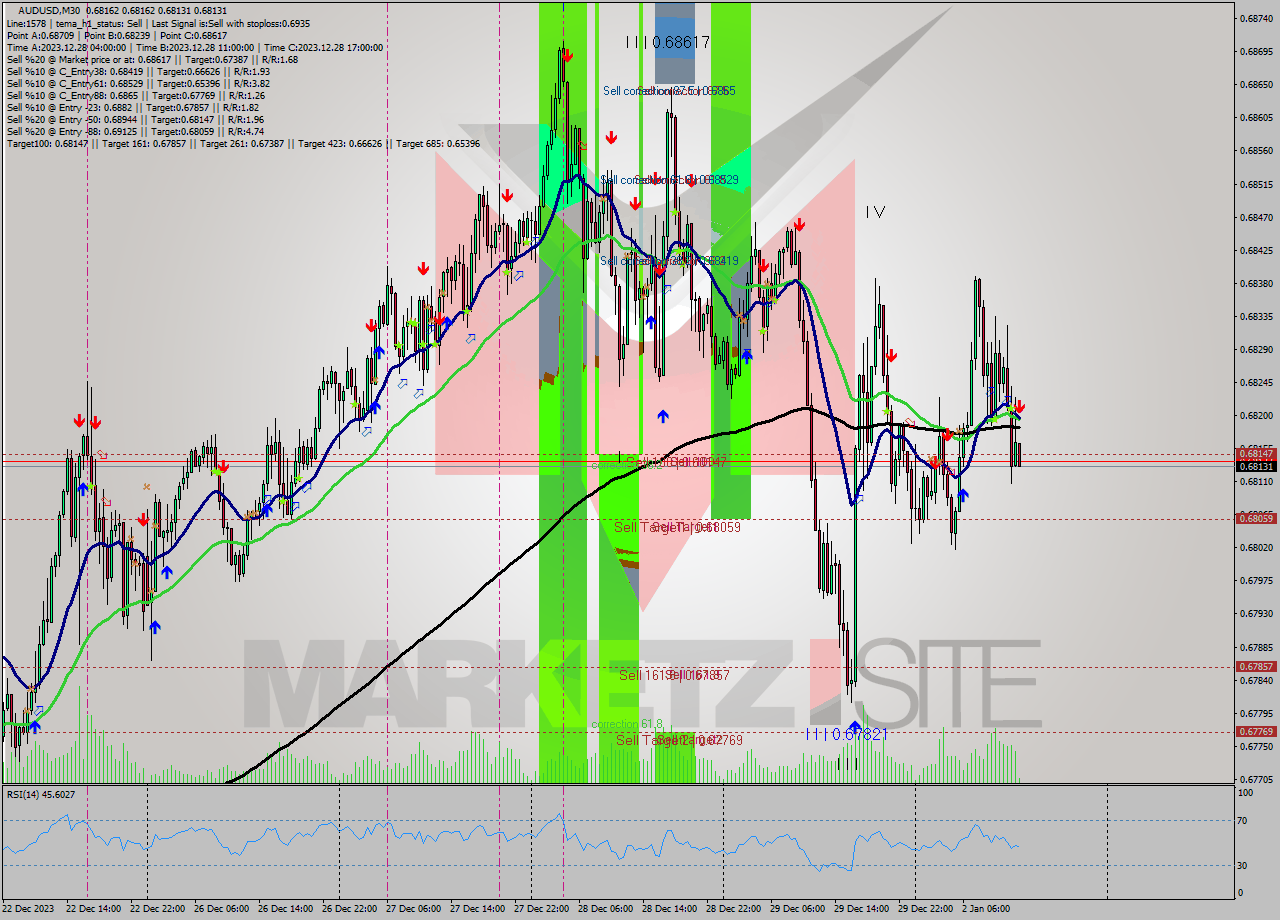
Task: Click the 0.68605 price axis label
Action: point(1256,117)
